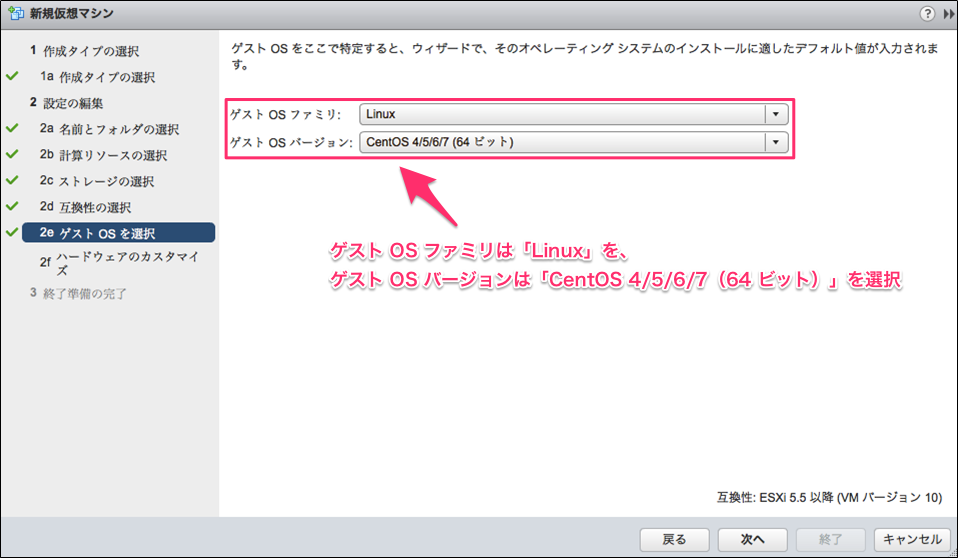Screen dimensions: 958x558
Task: Go to step 2f ハードウェアのカスタマイズ
Action: (x=120, y=263)
